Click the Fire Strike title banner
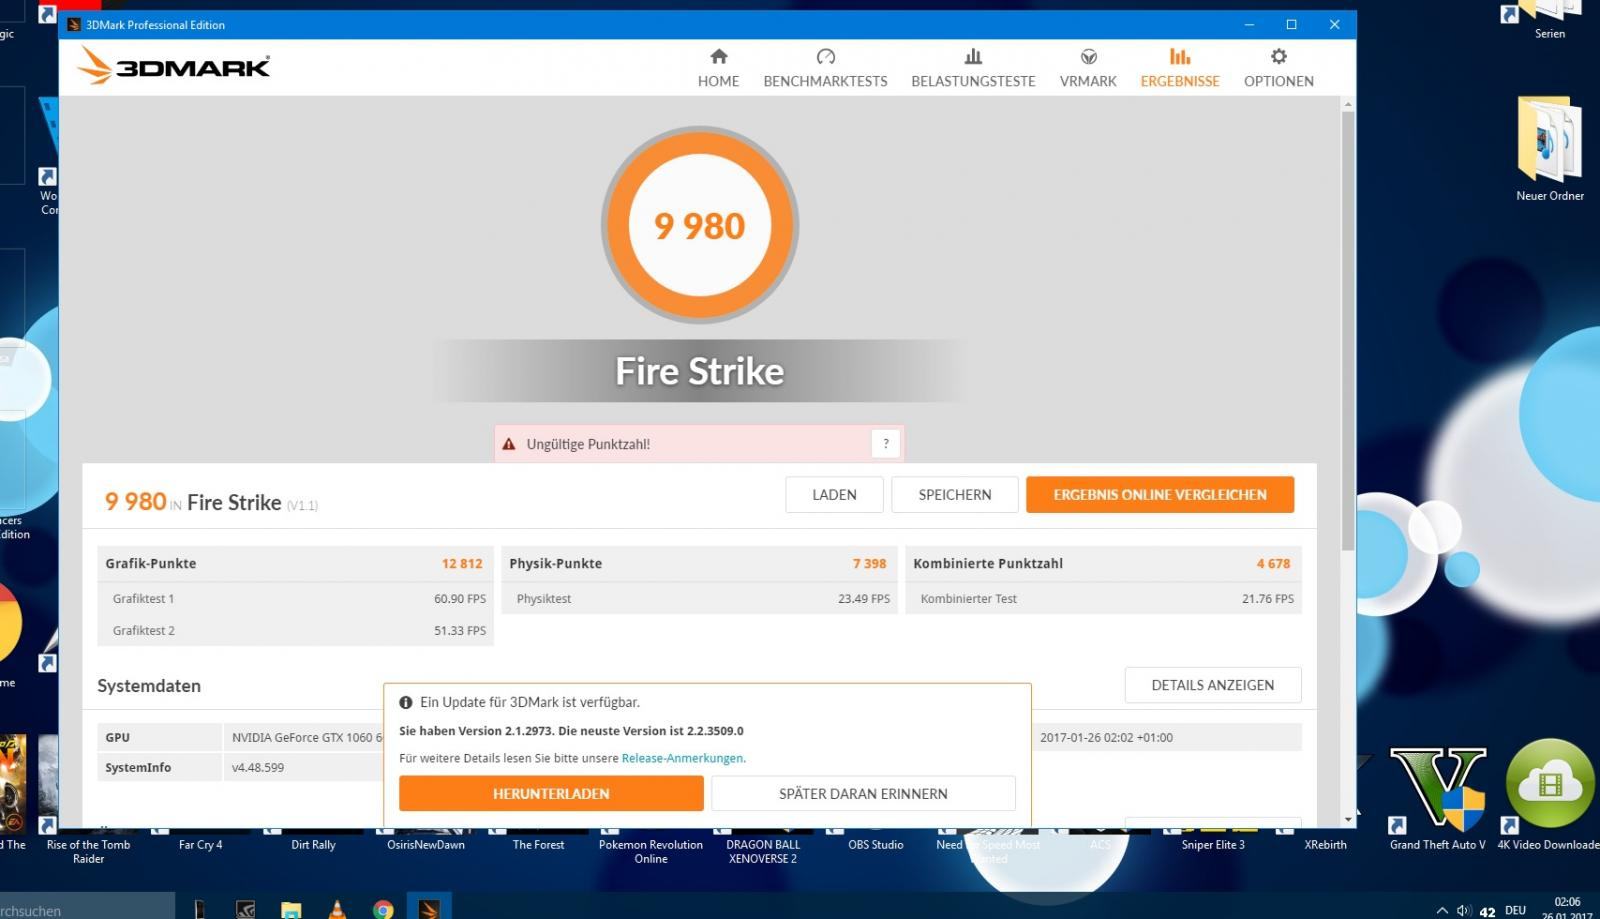The height and width of the screenshot is (919, 1600). (699, 371)
